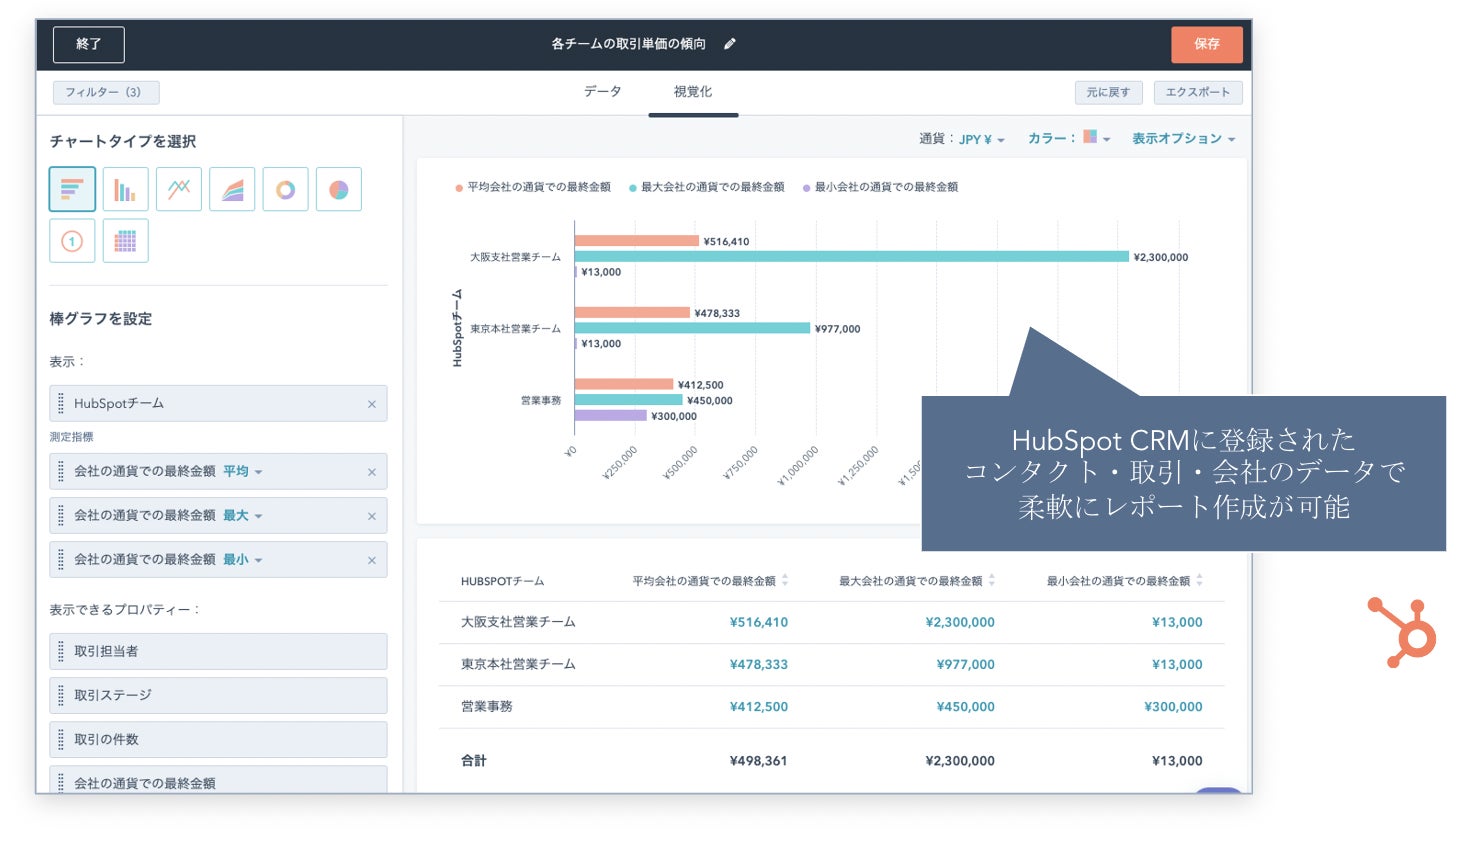Click the 元に戻す undo button

pos(1109,92)
